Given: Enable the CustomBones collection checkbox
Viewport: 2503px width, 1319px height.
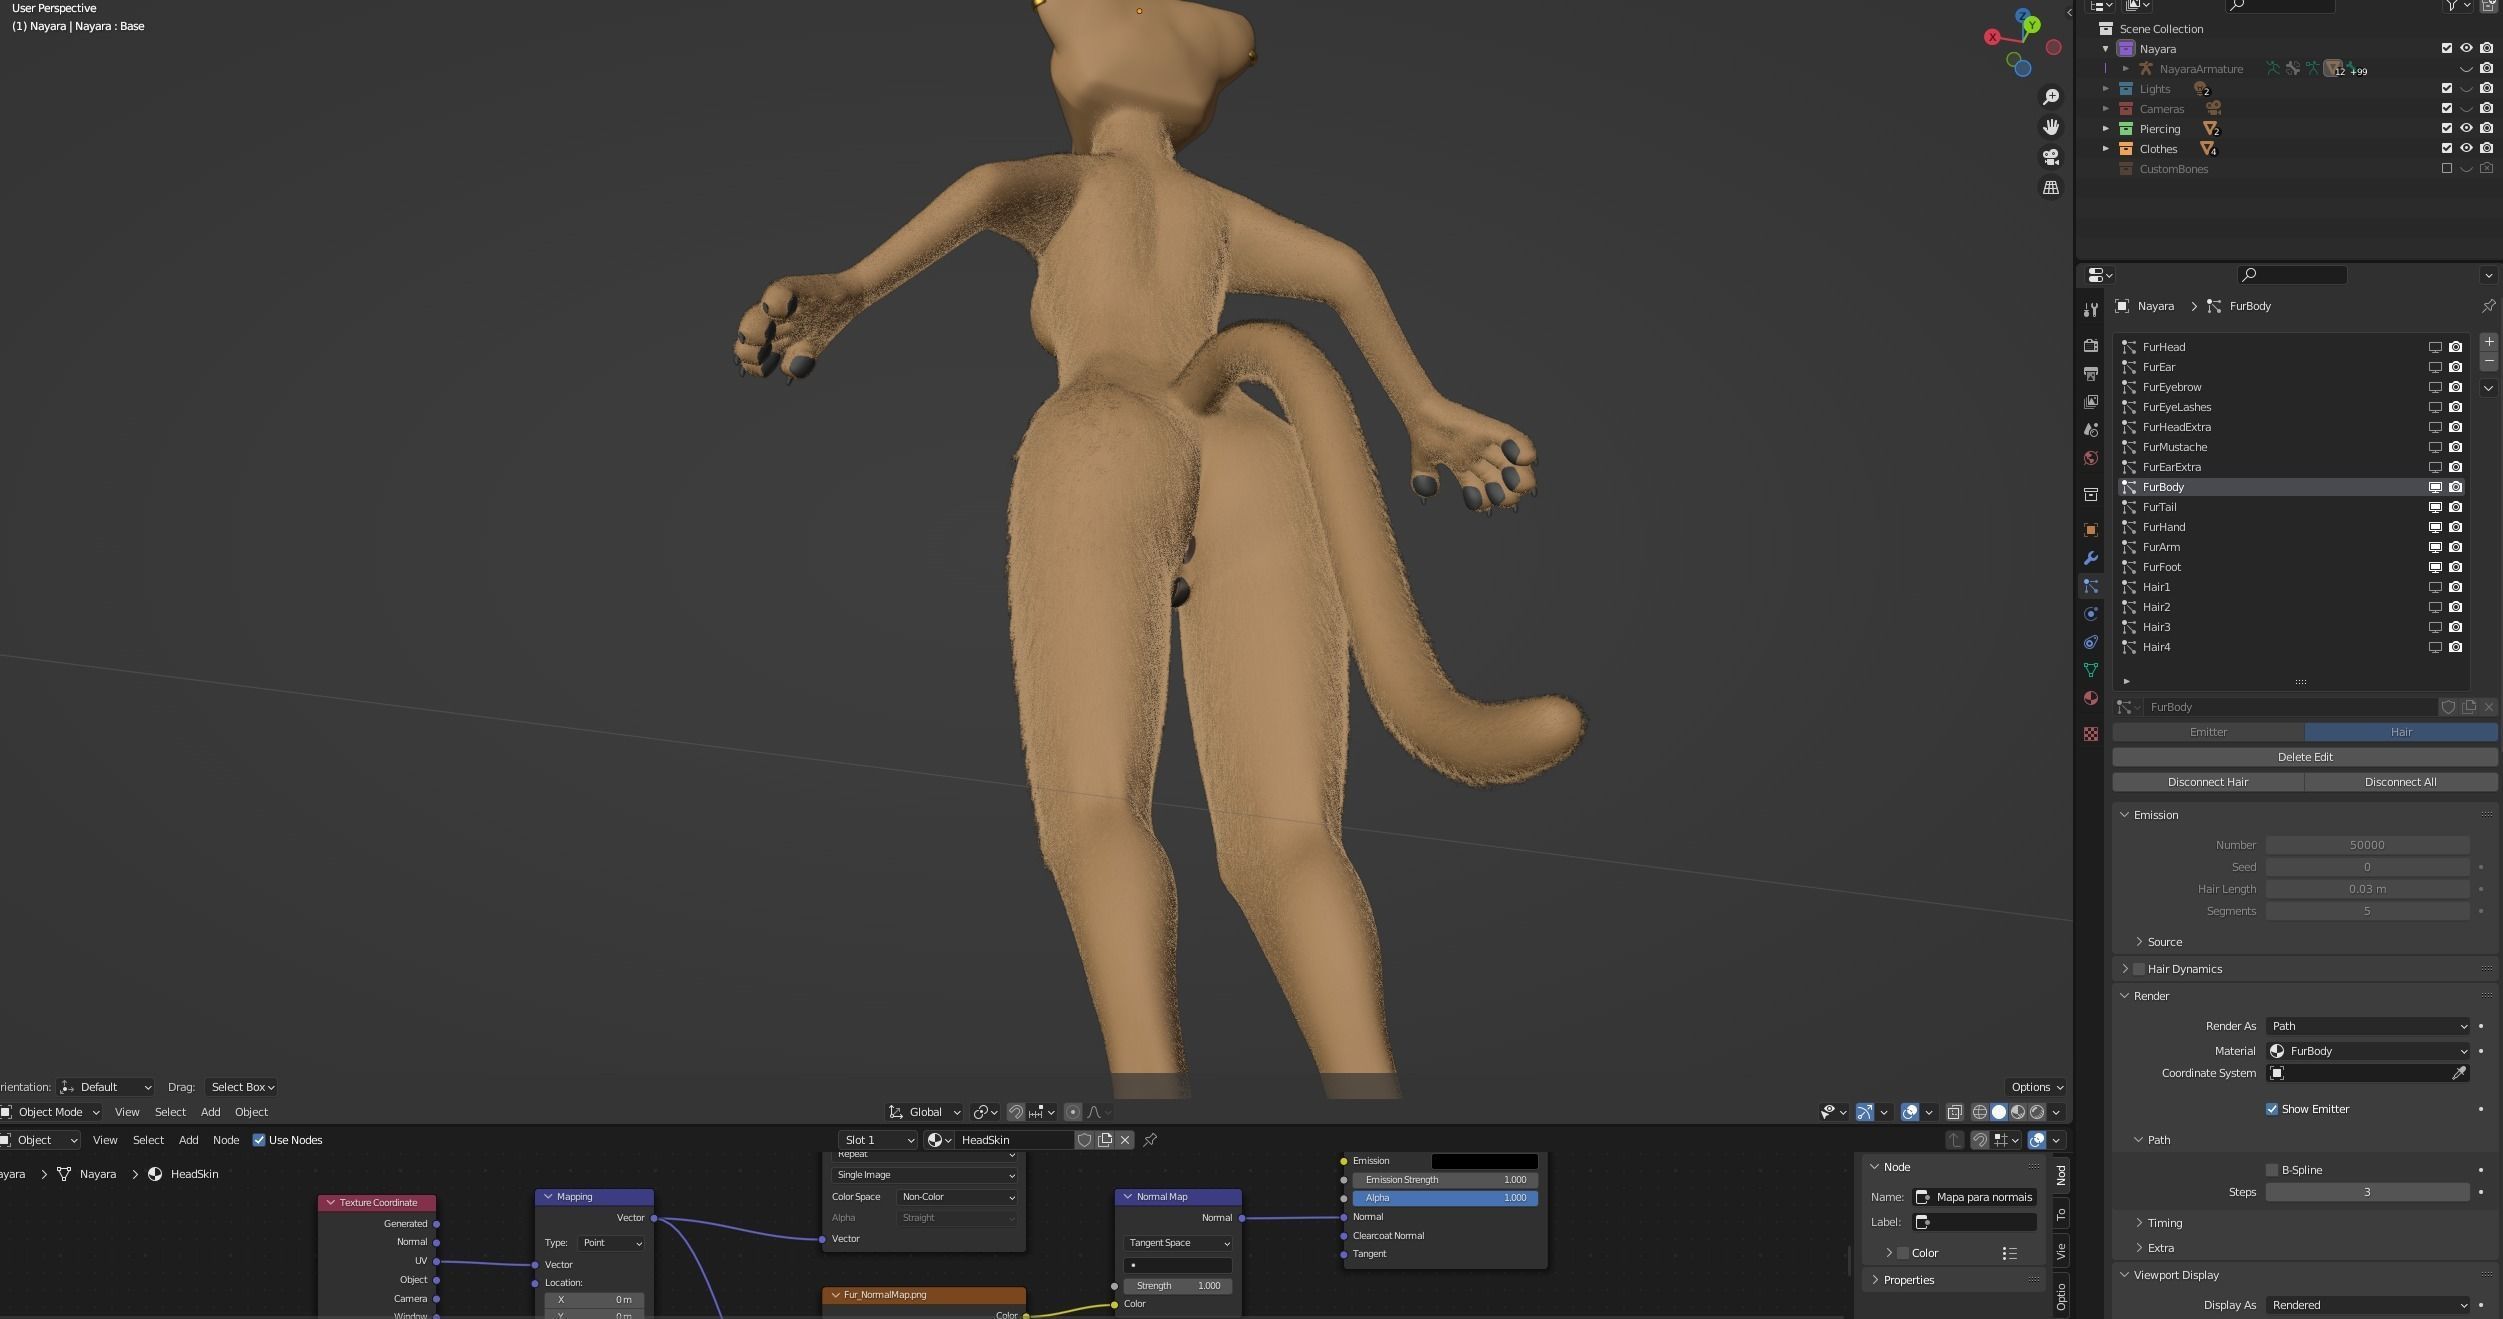Looking at the screenshot, I should pyautogui.click(x=2446, y=169).
